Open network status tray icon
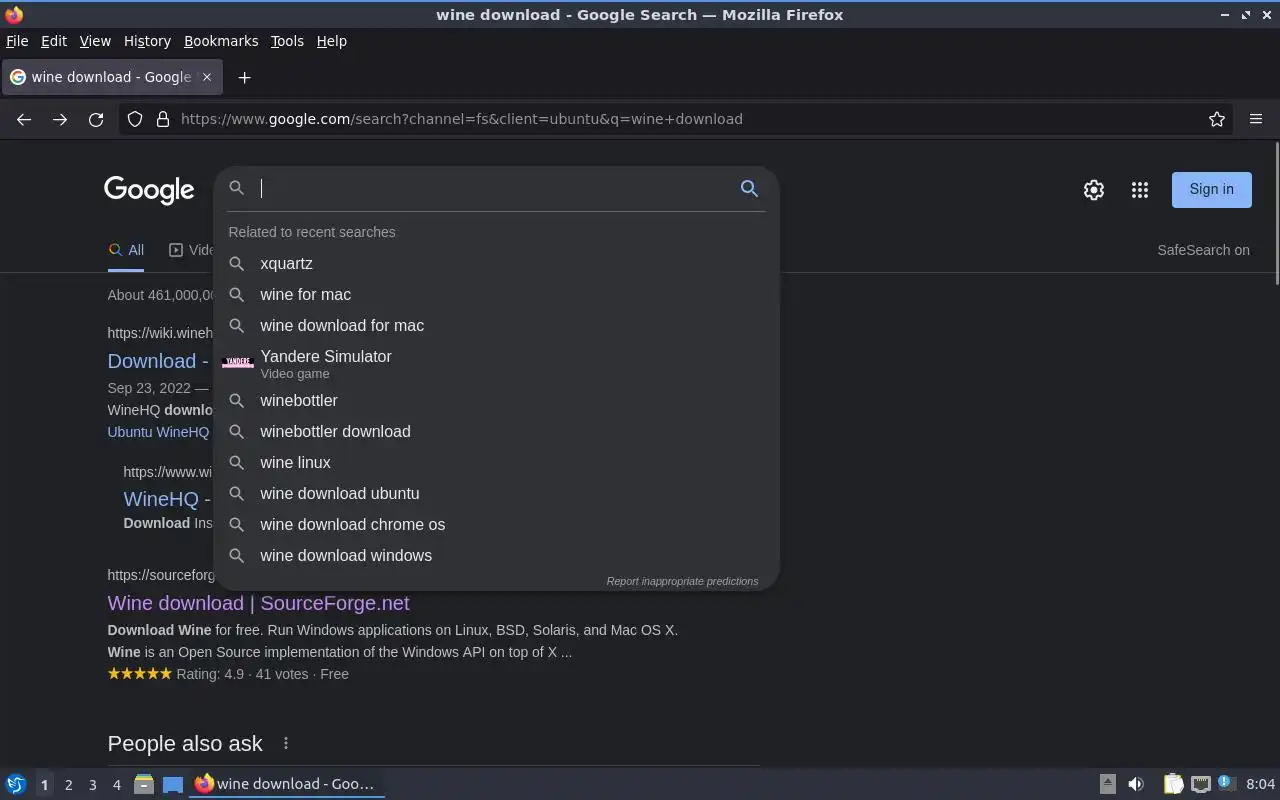This screenshot has height=800, width=1280. tap(1201, 784)
